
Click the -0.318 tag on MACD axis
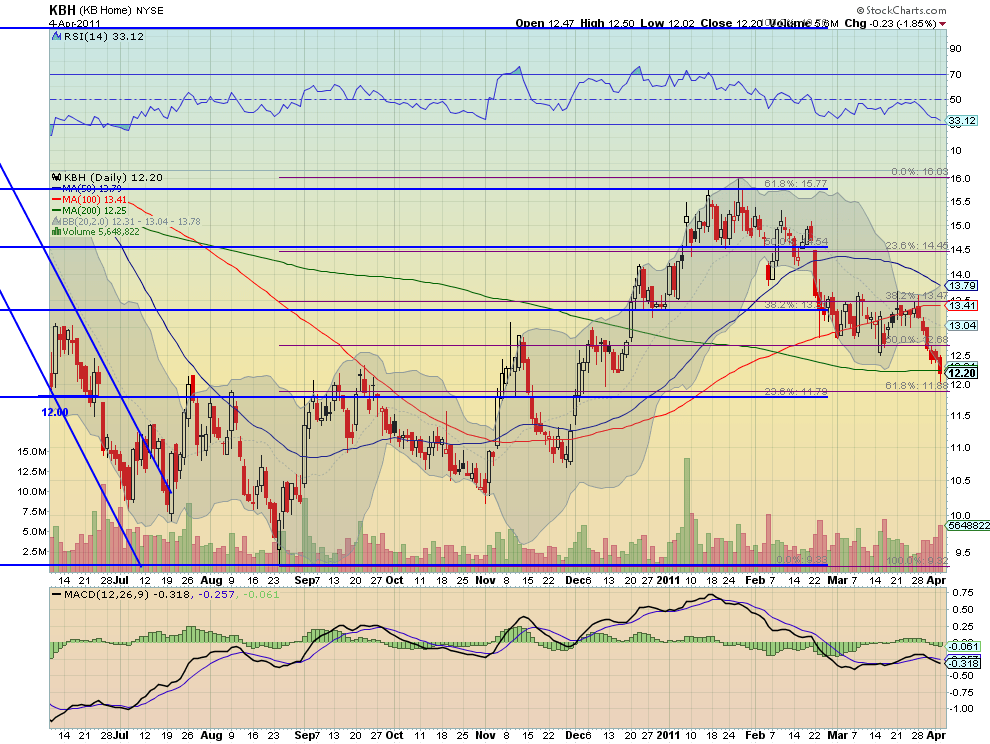click(963, 664)
